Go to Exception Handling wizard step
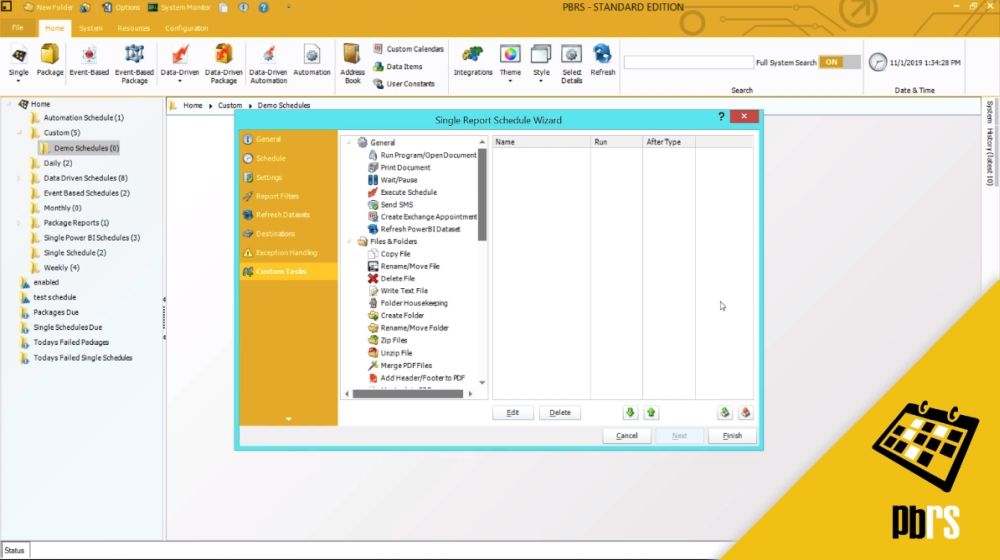The width and height of the screenshot is (1000, 560). click(x=288, y=253)
